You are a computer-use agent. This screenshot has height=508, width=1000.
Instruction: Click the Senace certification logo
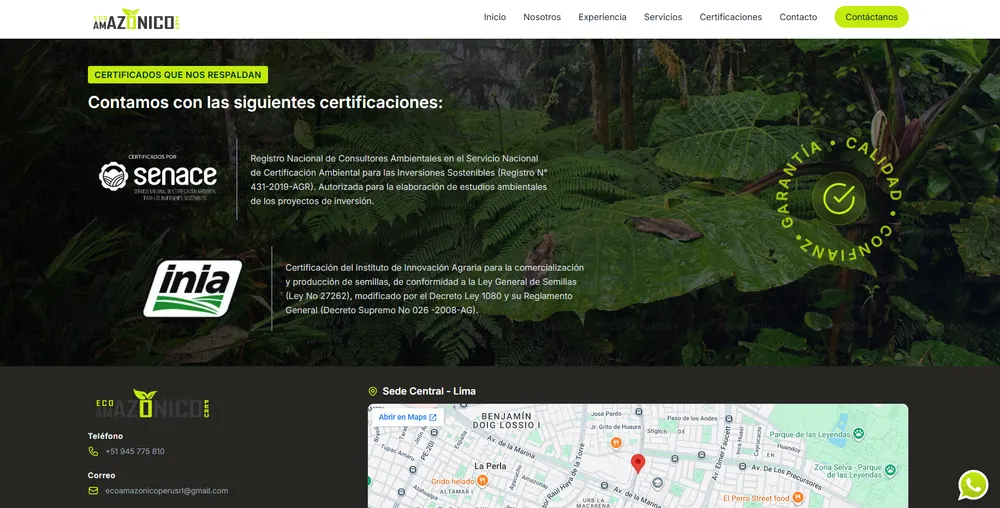coord(158,178)
